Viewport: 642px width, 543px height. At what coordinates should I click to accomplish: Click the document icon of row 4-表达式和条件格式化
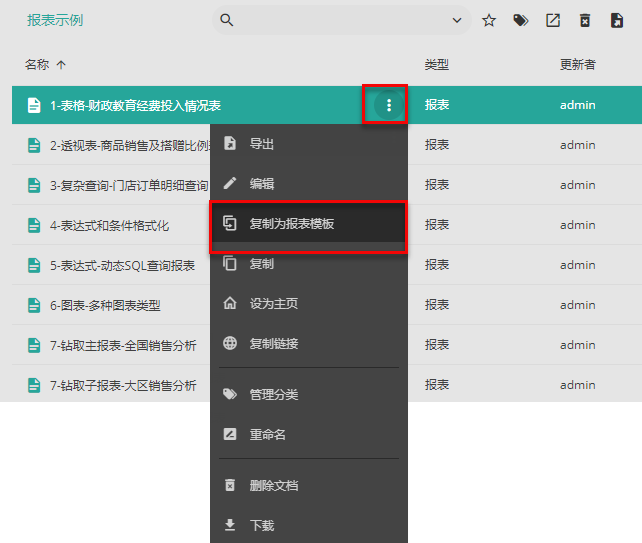click(34, 225)
